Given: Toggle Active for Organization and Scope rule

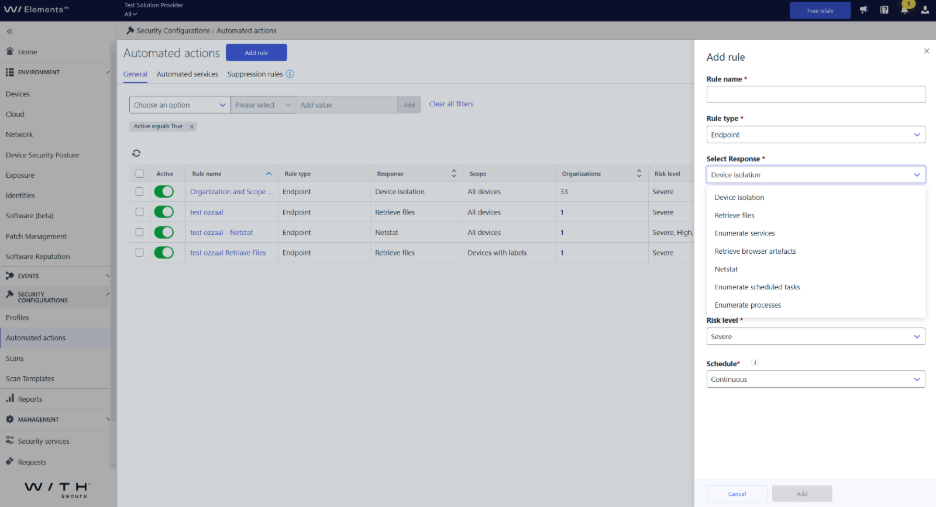Looking at the screenshot, I should point(164,192).
